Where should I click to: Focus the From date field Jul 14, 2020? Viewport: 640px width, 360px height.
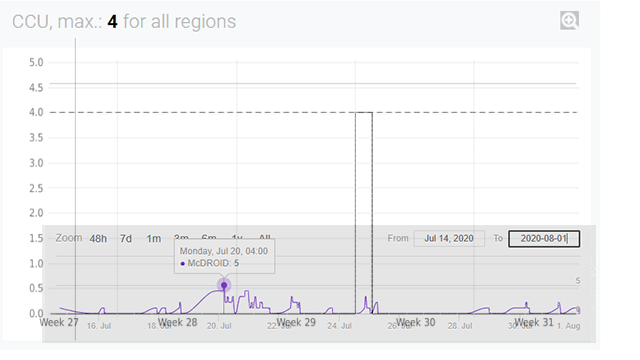pos(449,239)
